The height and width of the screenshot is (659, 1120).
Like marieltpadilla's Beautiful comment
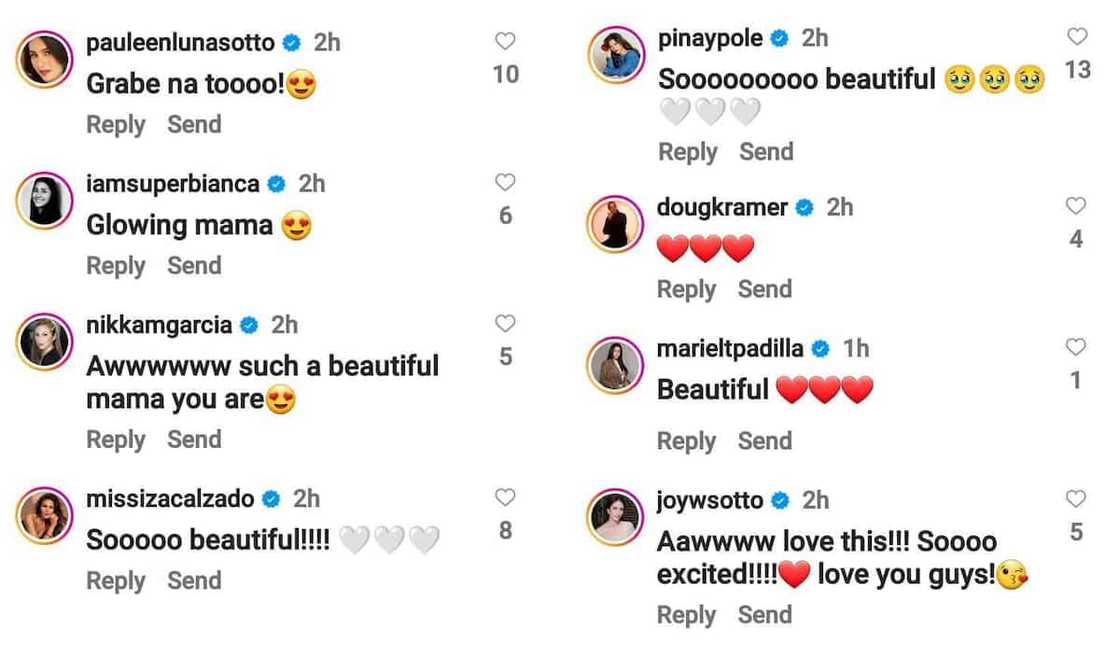[1076, 347]
